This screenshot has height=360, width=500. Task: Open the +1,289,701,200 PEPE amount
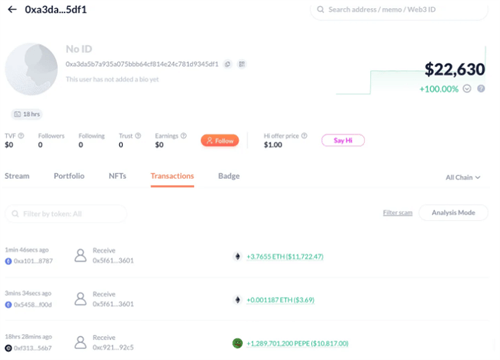pyautogui.click(x=297, y=343)
